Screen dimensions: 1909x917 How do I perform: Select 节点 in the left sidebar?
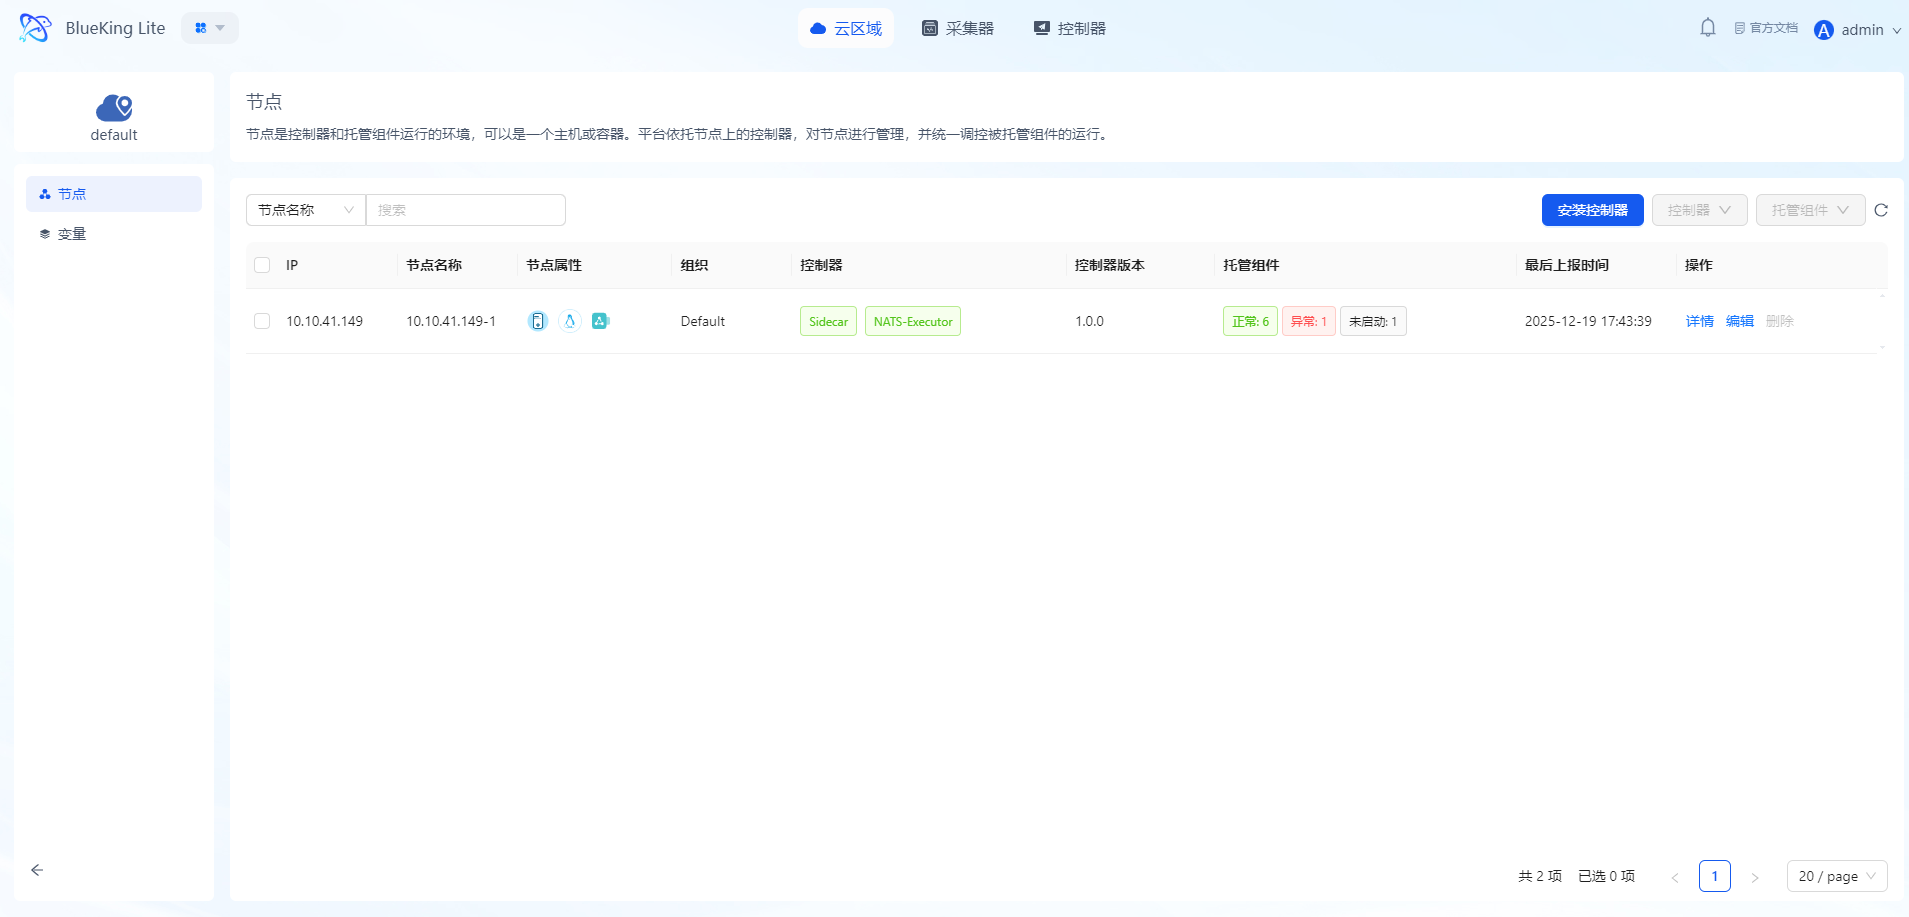tap(114, 194)
